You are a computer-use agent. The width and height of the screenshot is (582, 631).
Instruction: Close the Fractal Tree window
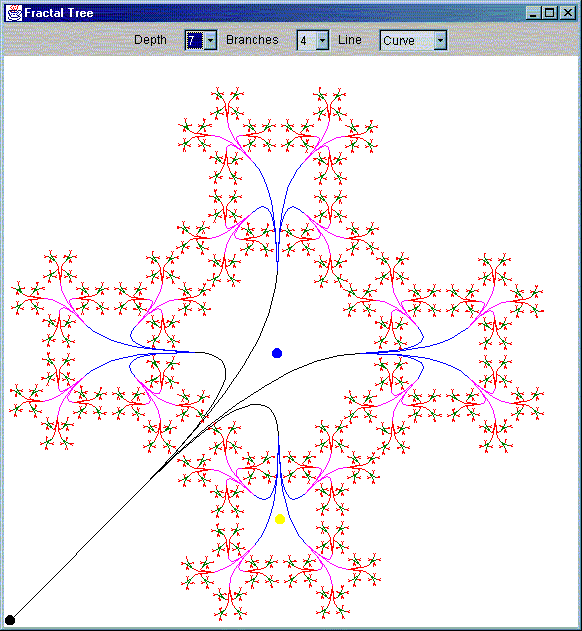(568, 13)
